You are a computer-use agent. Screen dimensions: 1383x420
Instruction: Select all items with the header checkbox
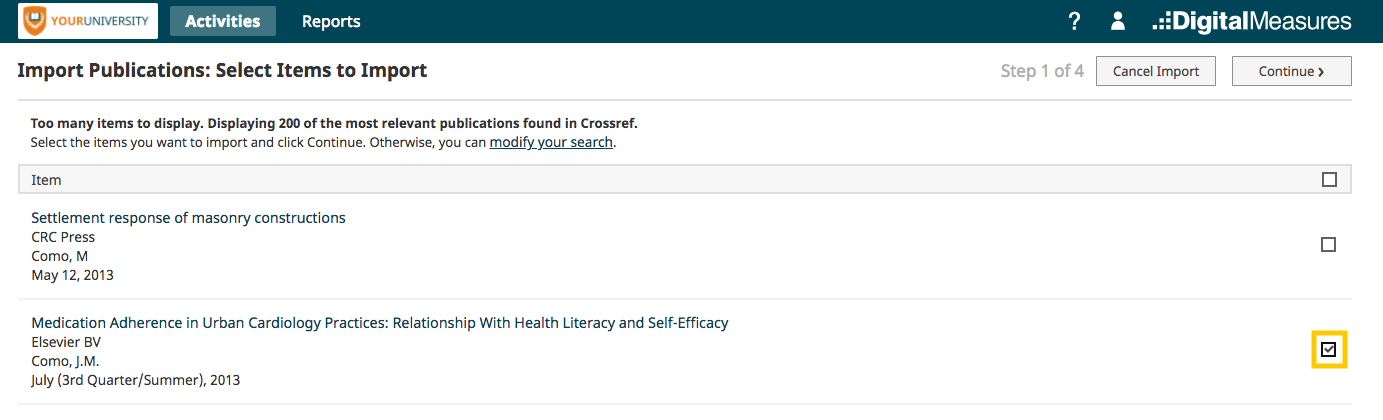1329,180
